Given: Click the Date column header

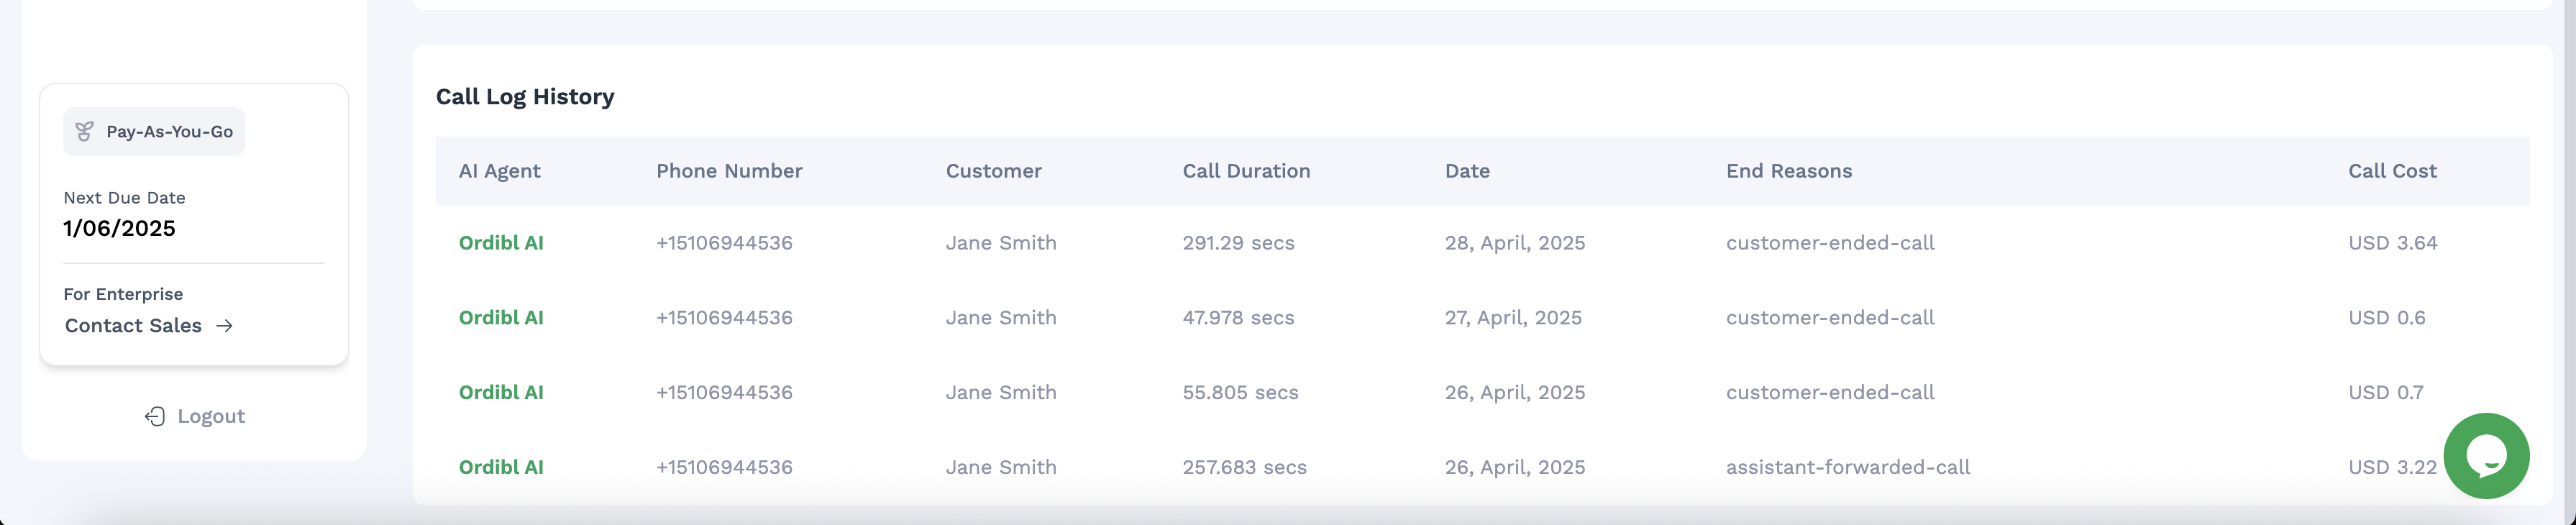Looking at the screenshot, I should [1467, 171].
